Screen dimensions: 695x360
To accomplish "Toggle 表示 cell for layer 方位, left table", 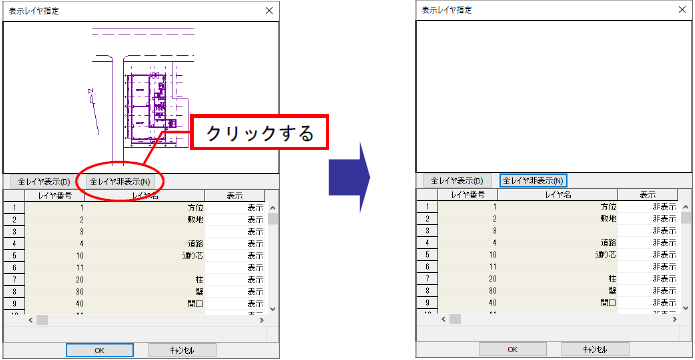I will [x=235, y=207].
